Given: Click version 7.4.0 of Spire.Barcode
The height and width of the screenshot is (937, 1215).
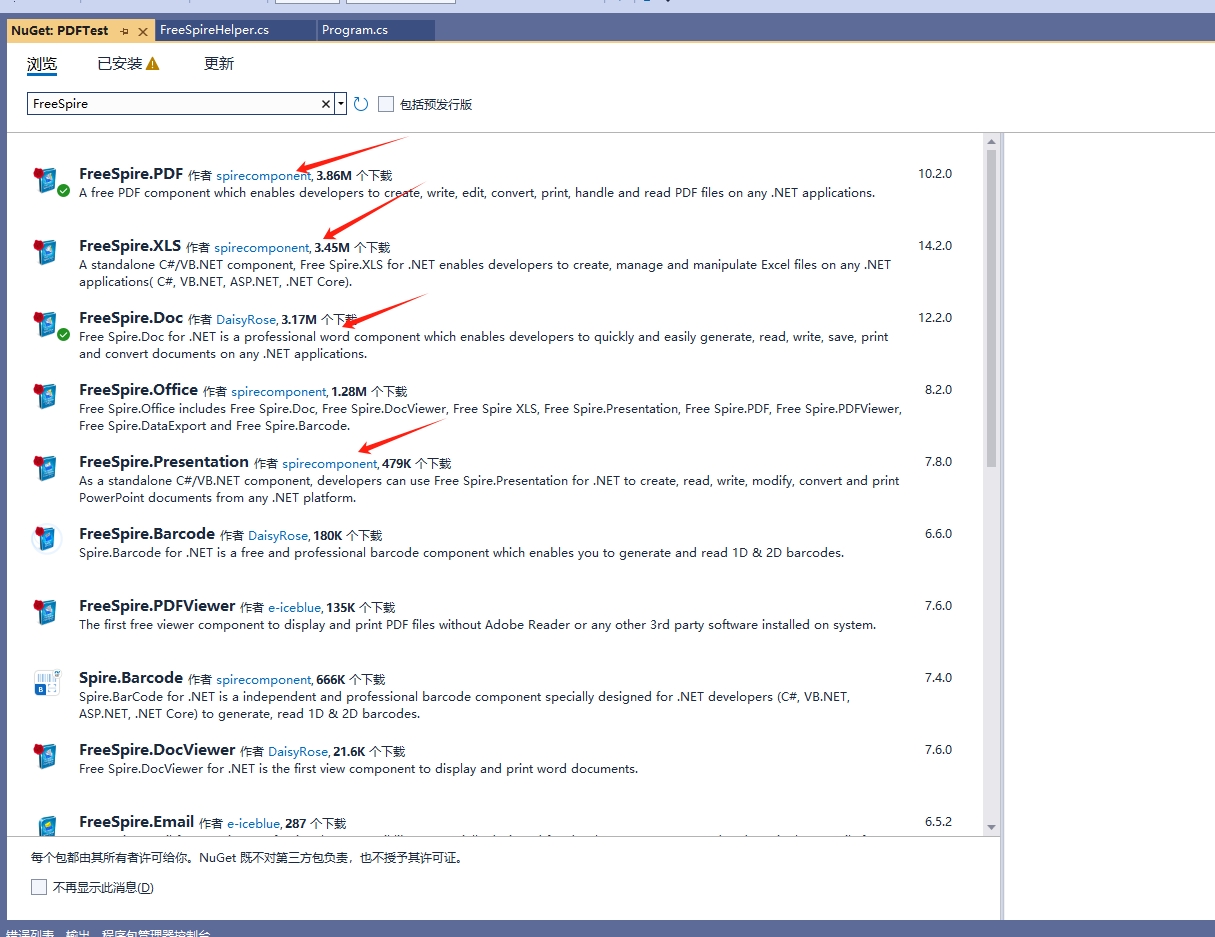Looking at the screenshot, I should pyautogui.click(x=938, y=678).
